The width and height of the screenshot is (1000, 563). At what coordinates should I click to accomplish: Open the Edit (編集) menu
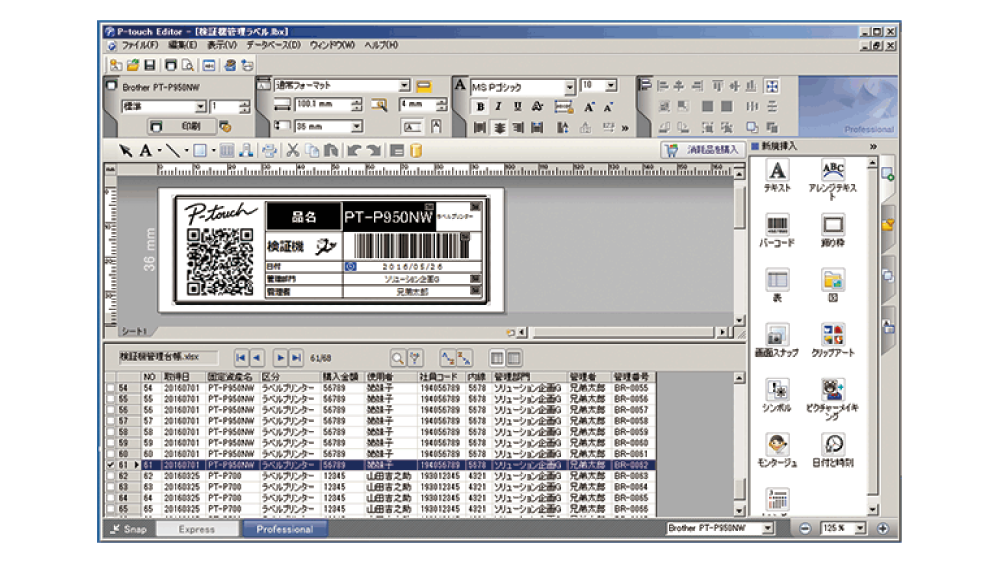pos(182,45)
